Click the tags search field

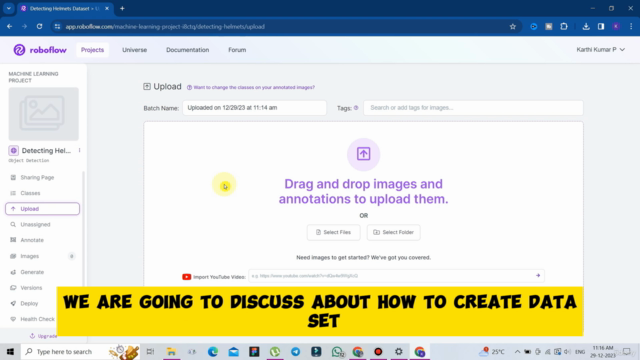click(x=473, y=108)
